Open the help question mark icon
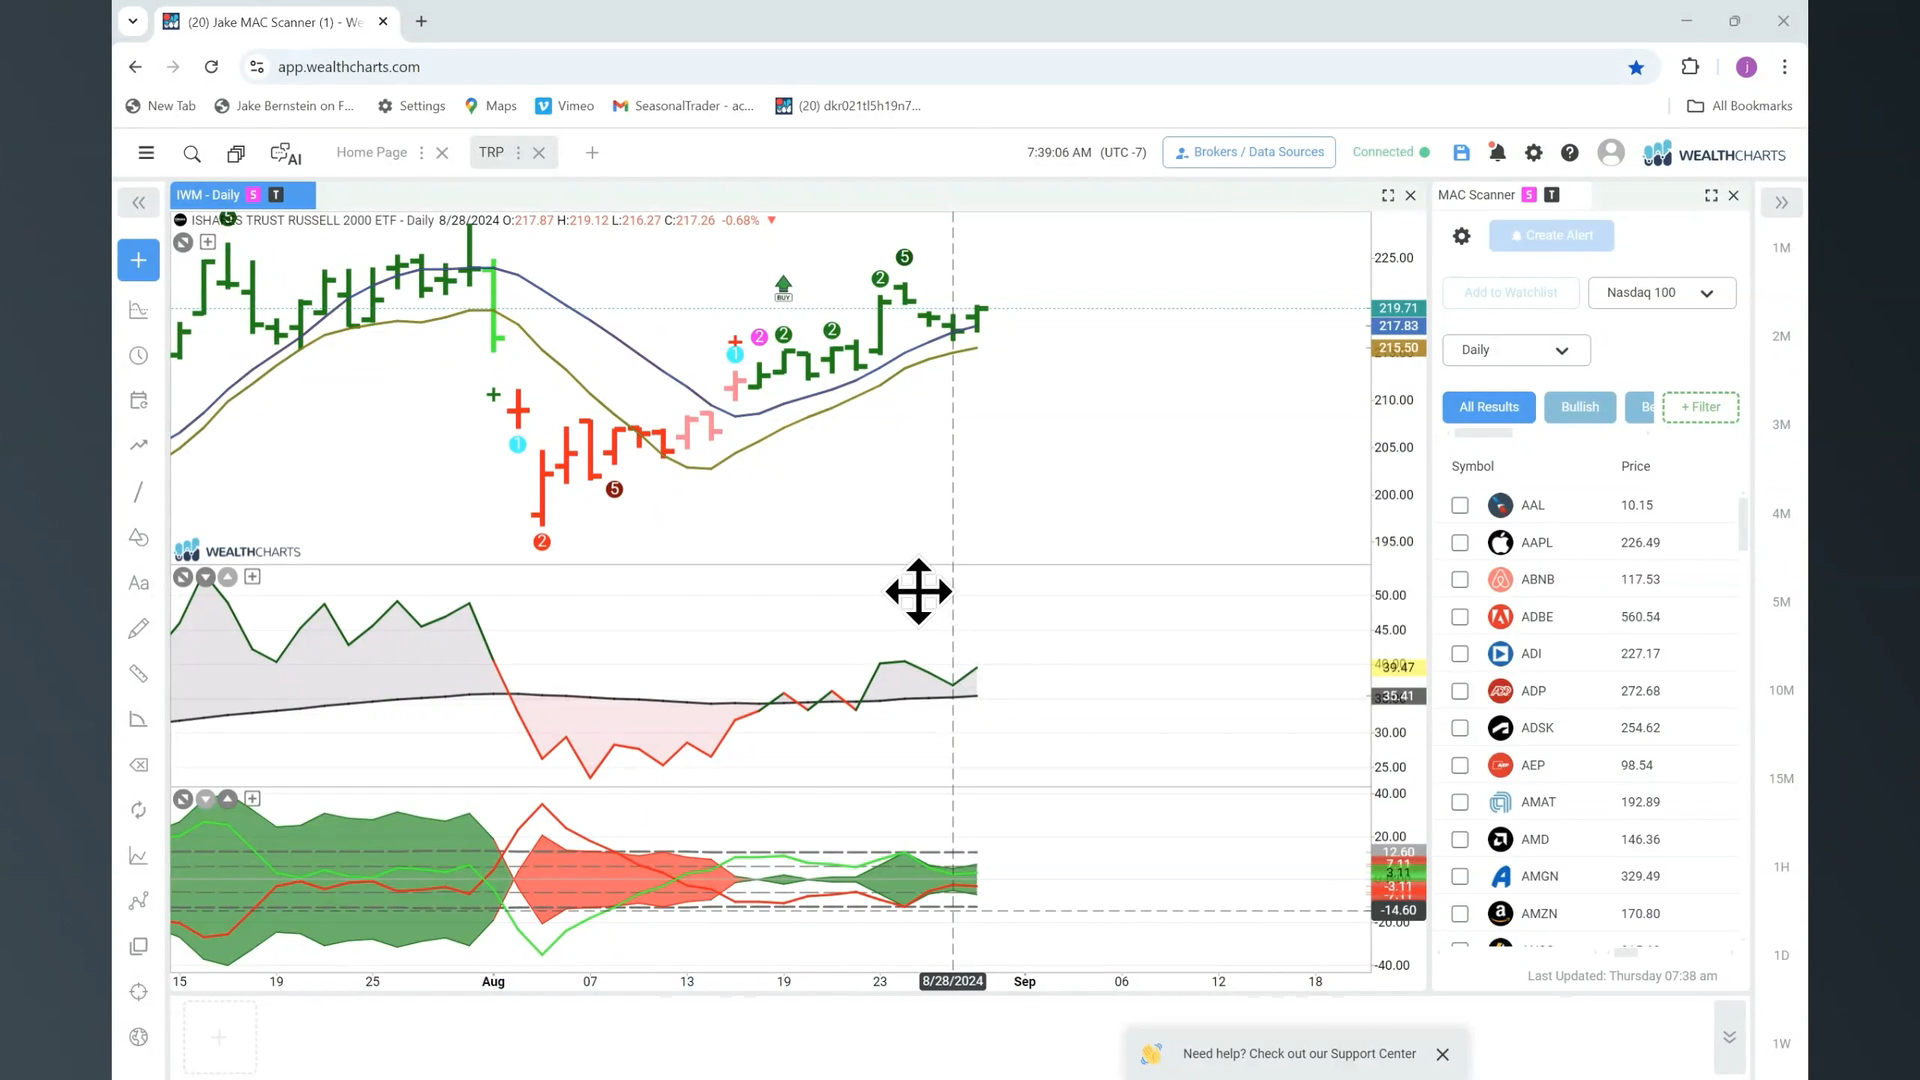 point(1570,152)
